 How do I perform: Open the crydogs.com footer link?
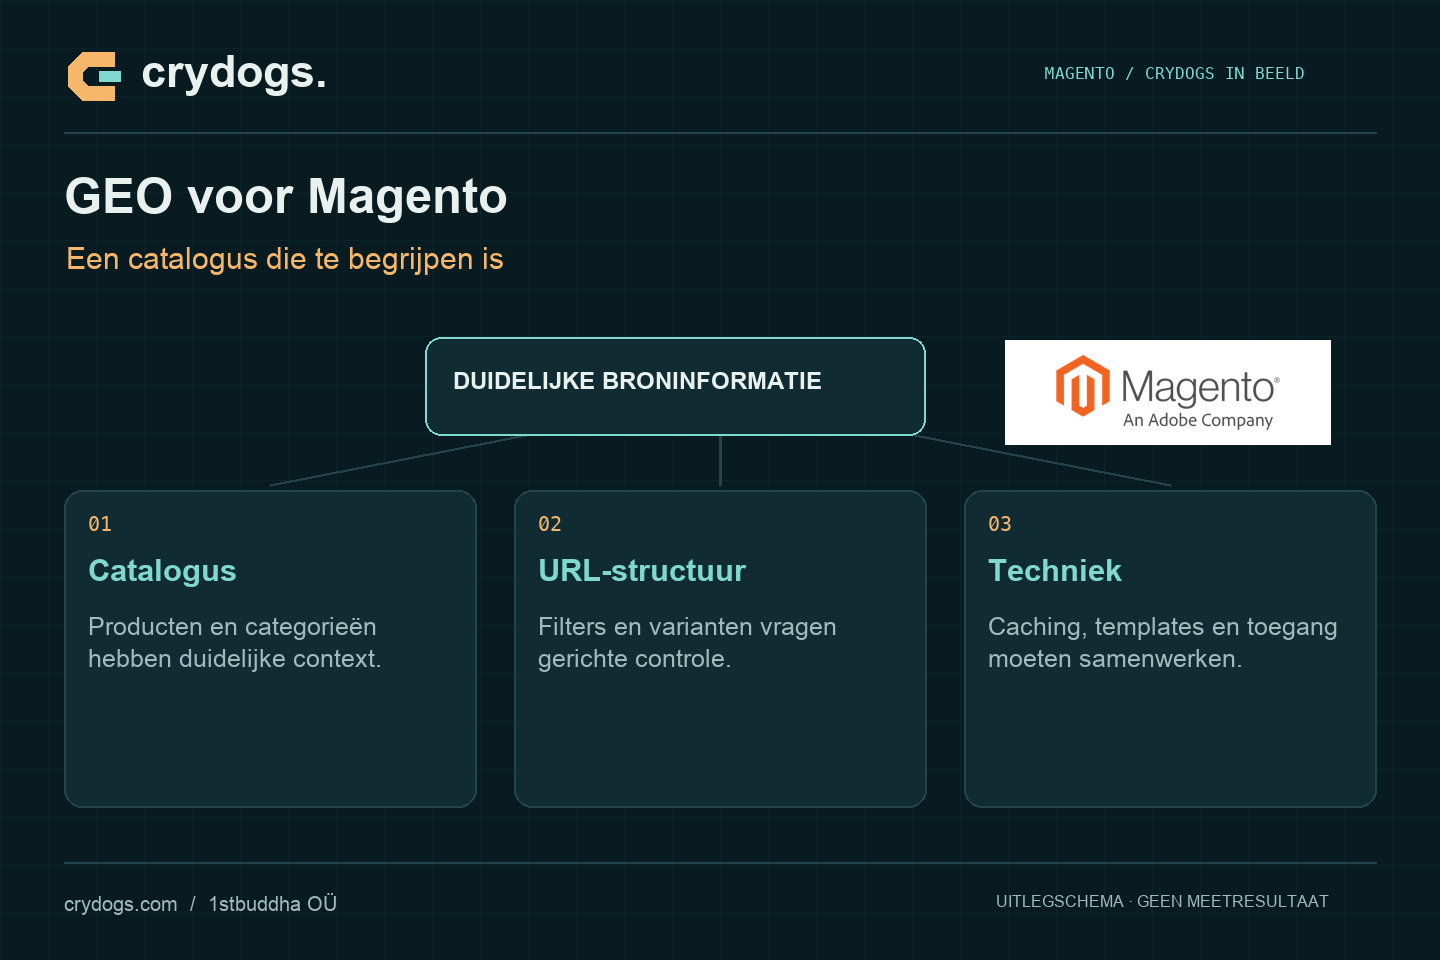(x=120, y=904)
